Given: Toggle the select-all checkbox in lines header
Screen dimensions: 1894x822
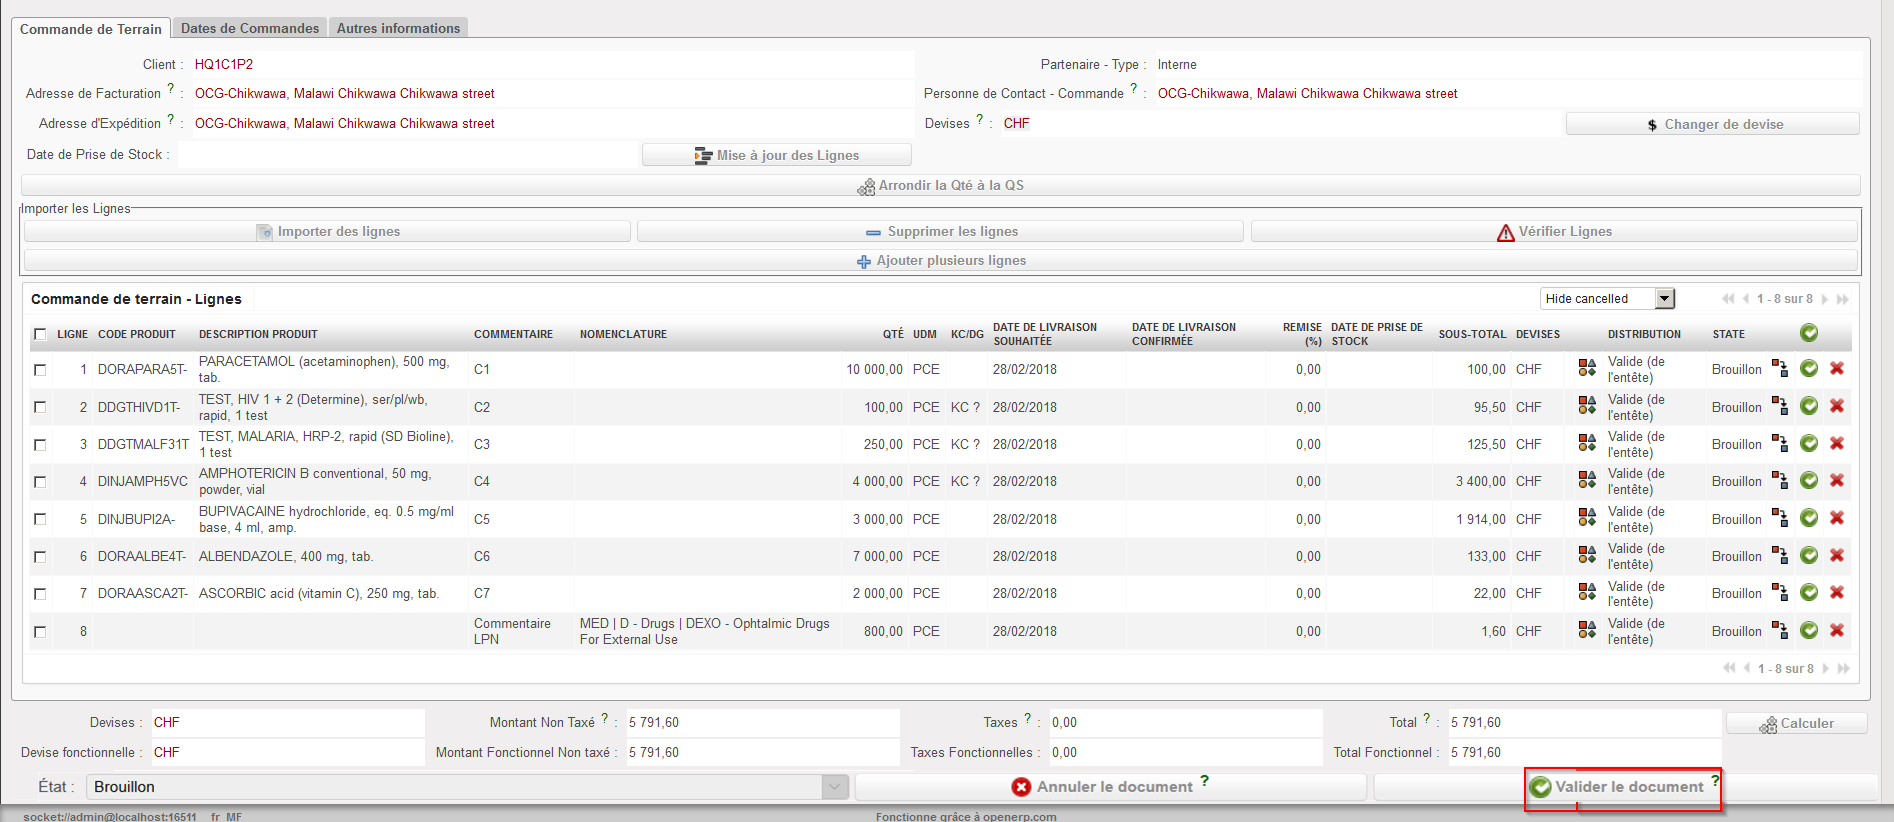Looking at the screenshot, I should pyautogui.click(x=40, y=334).
